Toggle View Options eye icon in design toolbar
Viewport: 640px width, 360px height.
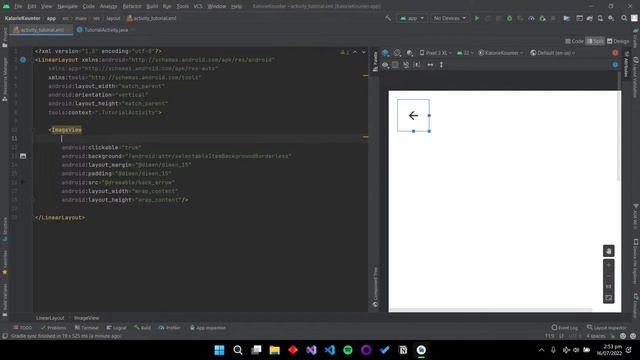tap(385, 65)
